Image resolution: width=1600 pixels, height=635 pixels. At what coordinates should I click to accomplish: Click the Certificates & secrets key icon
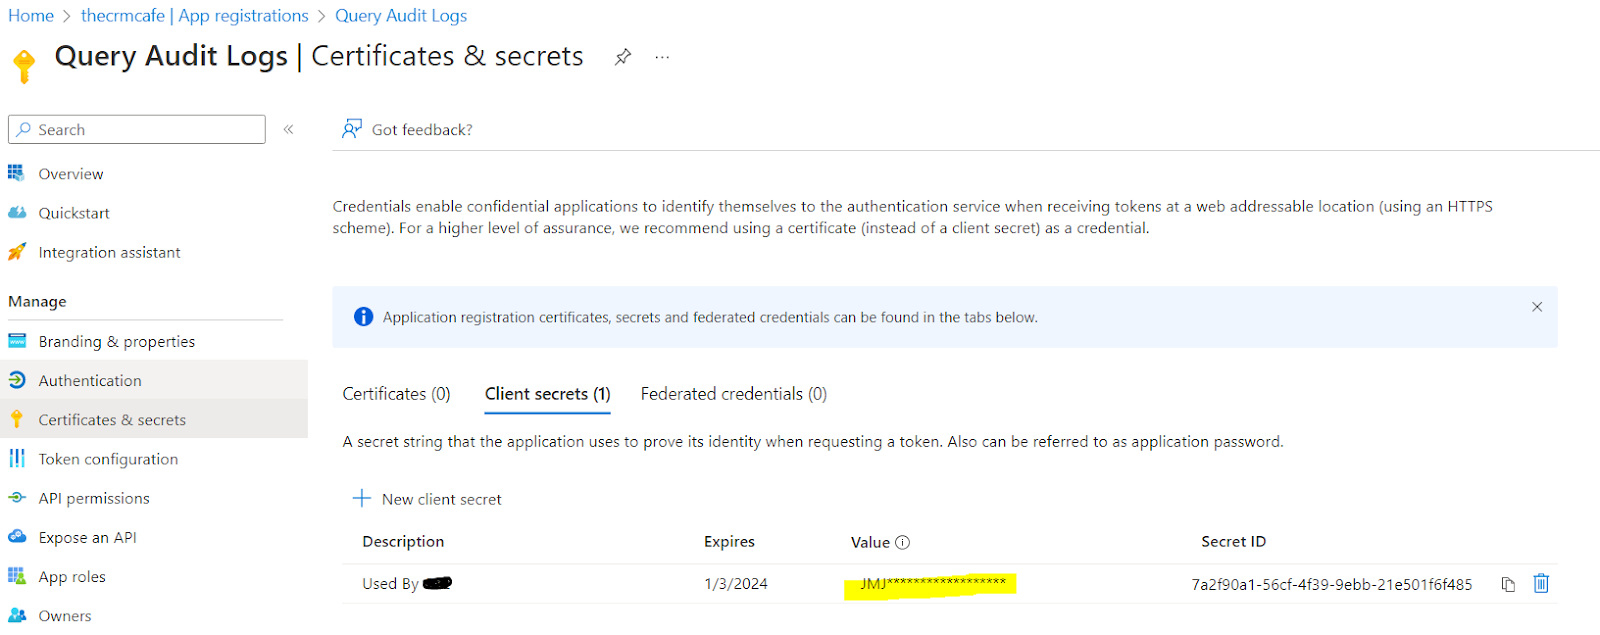coord(17,419)
